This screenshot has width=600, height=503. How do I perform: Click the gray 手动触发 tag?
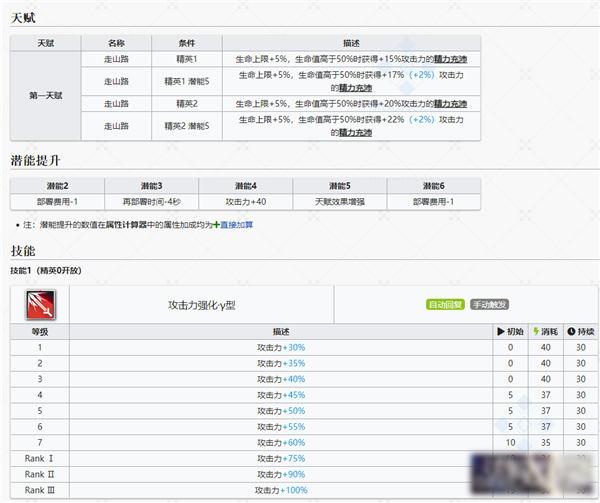(489, 304)
